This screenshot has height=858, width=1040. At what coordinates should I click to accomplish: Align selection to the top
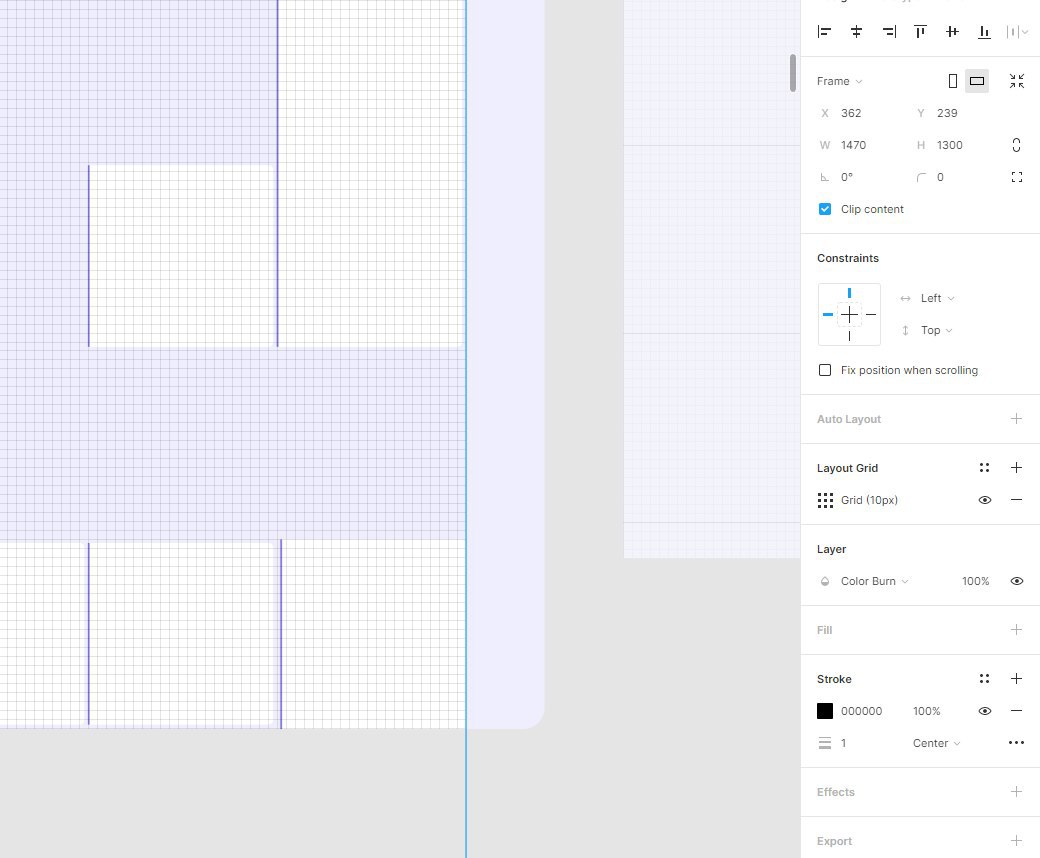pyautogui.click(x=921, y=31)
